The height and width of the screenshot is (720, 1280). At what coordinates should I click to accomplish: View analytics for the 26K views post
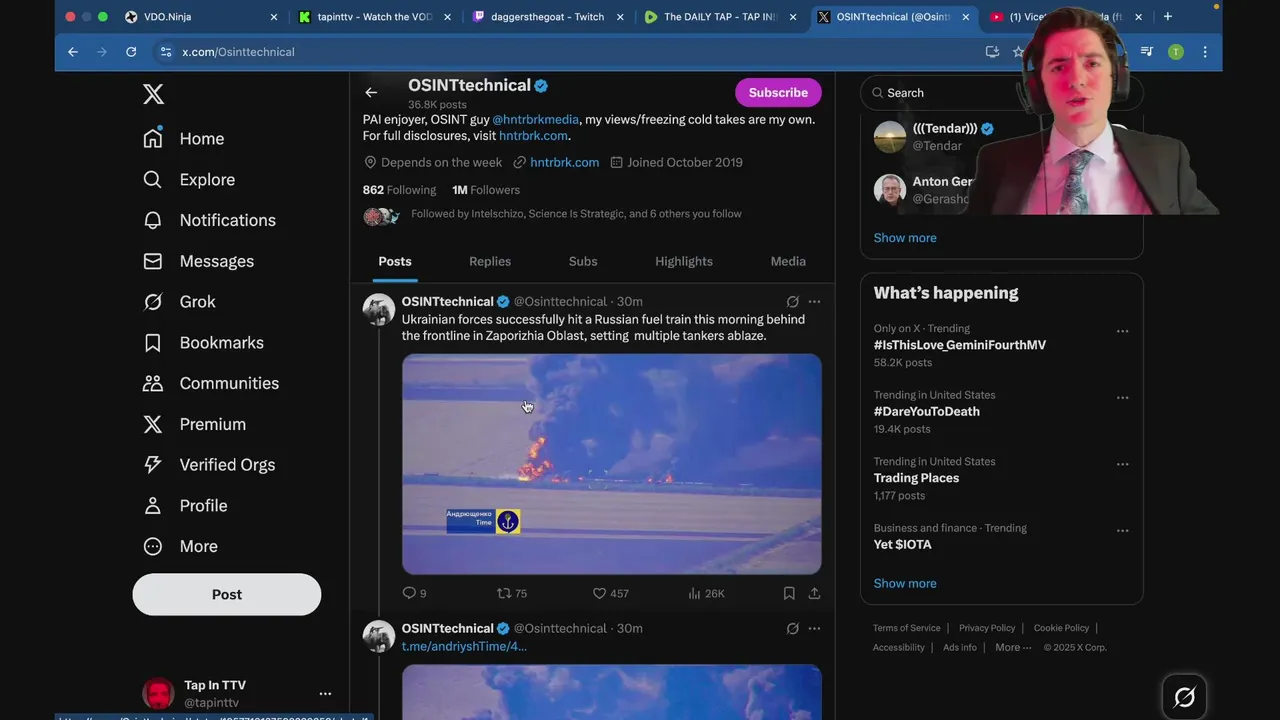(x=706, y=593)
